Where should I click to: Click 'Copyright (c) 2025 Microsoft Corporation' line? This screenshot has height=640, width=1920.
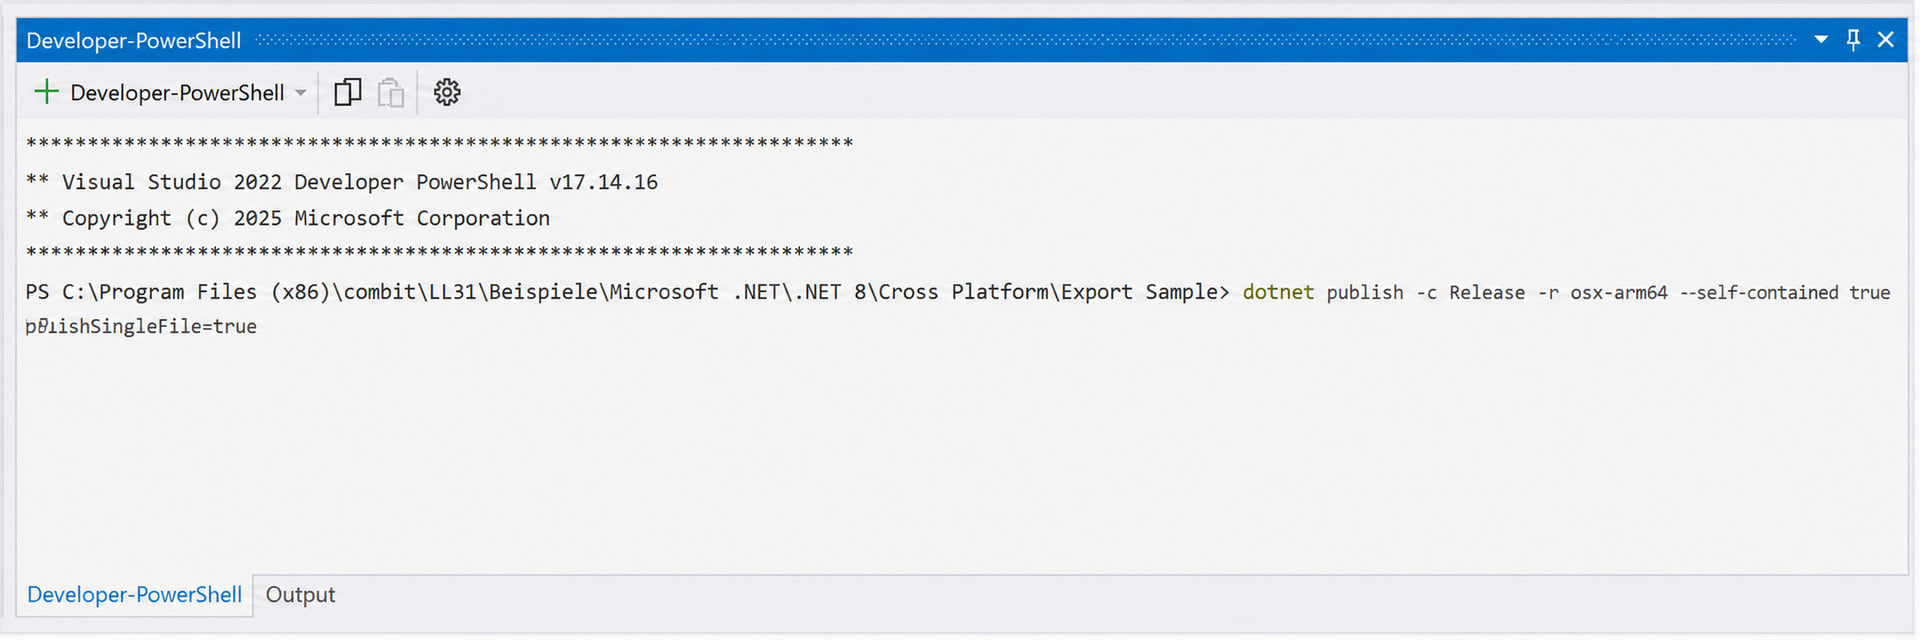pos(288,218)
